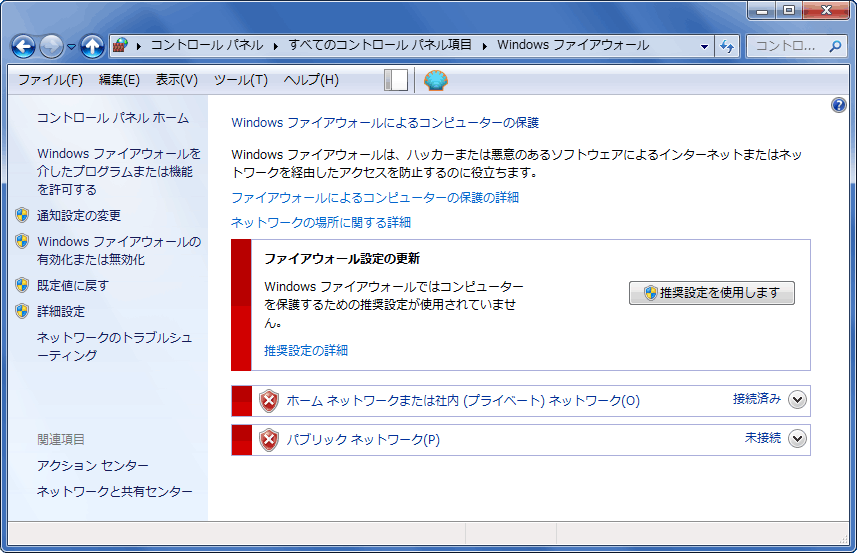This screenshot has height=553, width=857.
Task: Open breadcrumb arrow after すべてのコントロール パネル項目
Action: click(484, 46)
